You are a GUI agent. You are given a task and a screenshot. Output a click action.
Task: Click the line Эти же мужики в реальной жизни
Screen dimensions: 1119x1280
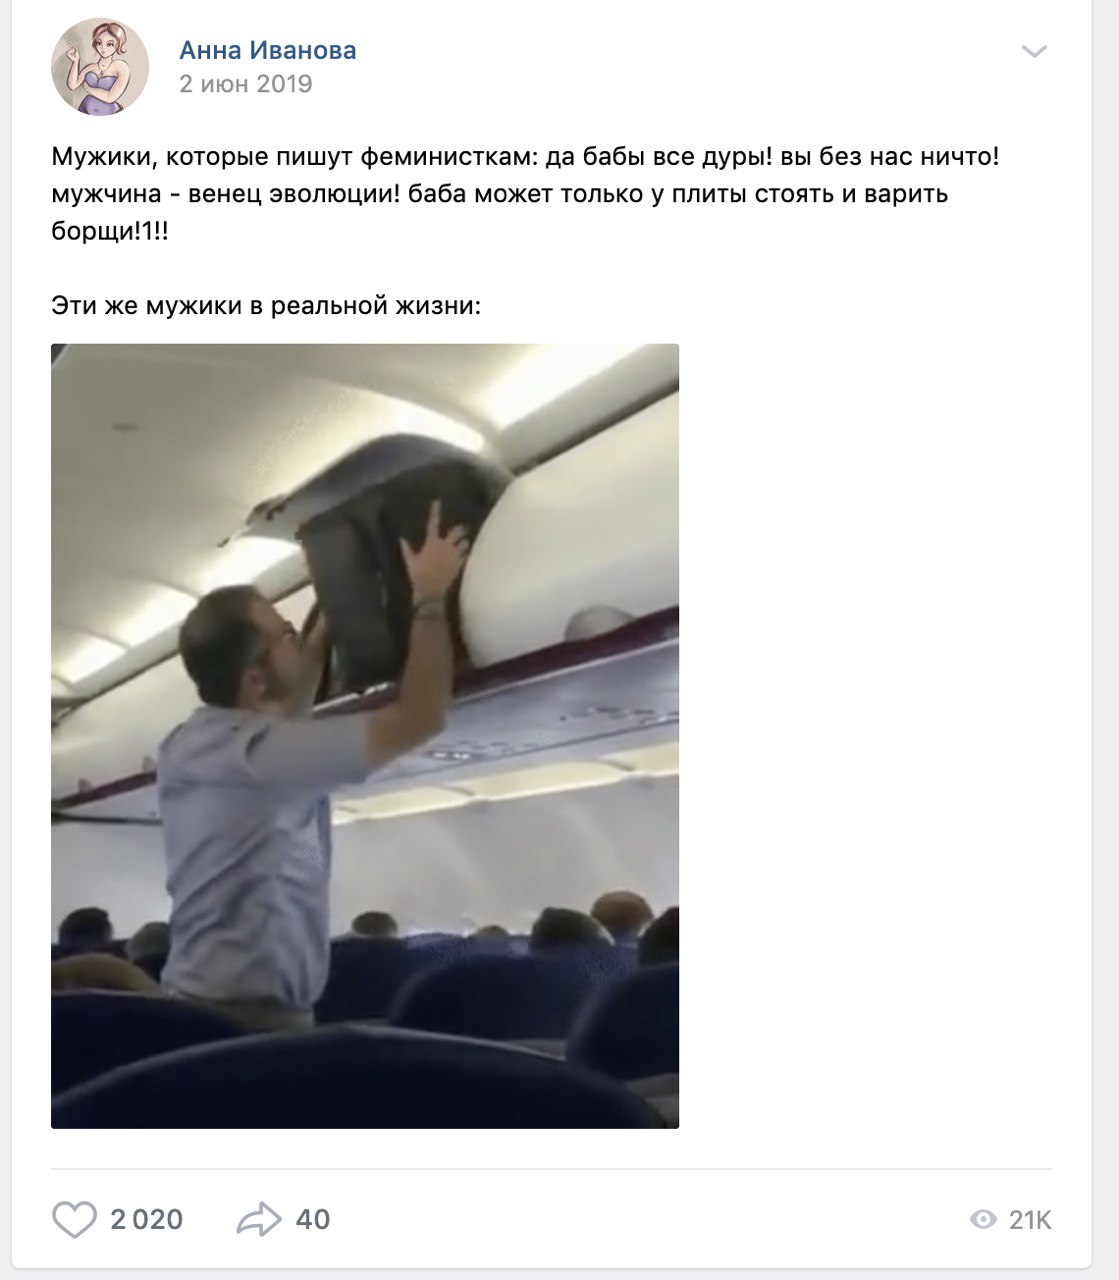pos(266,305)
